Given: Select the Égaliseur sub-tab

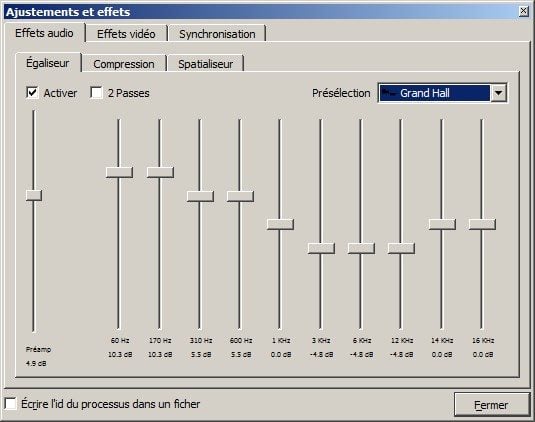Looking at the screenshot, I should (x=48, y=63).
